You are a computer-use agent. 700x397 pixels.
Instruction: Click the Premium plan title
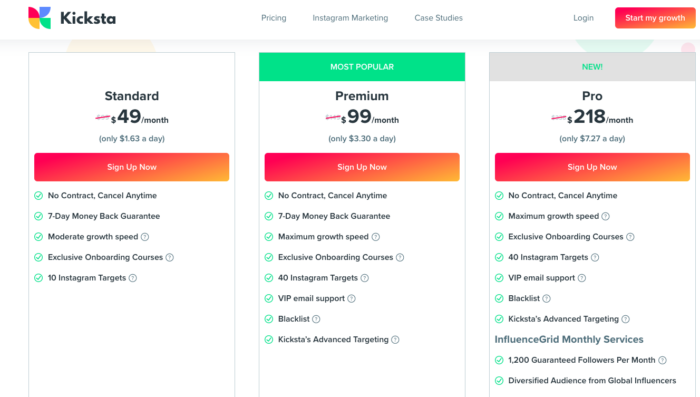click(362, 96)
